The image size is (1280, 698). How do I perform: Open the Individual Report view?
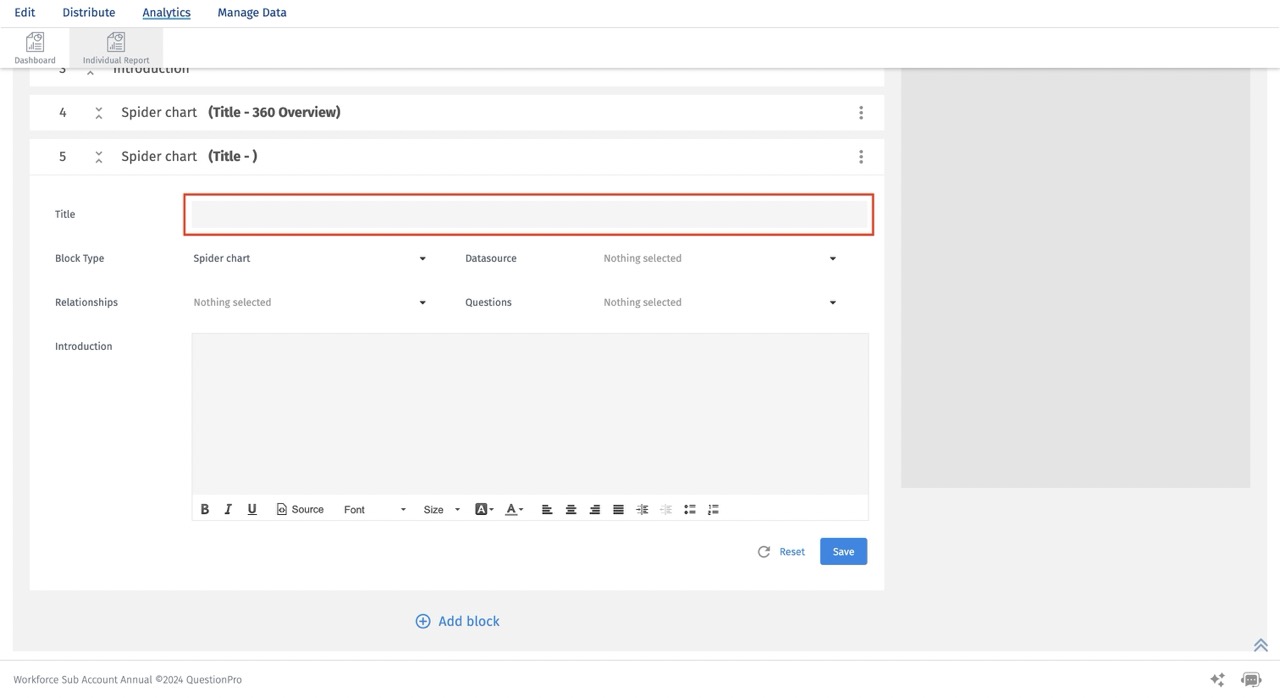coord(116,47)
